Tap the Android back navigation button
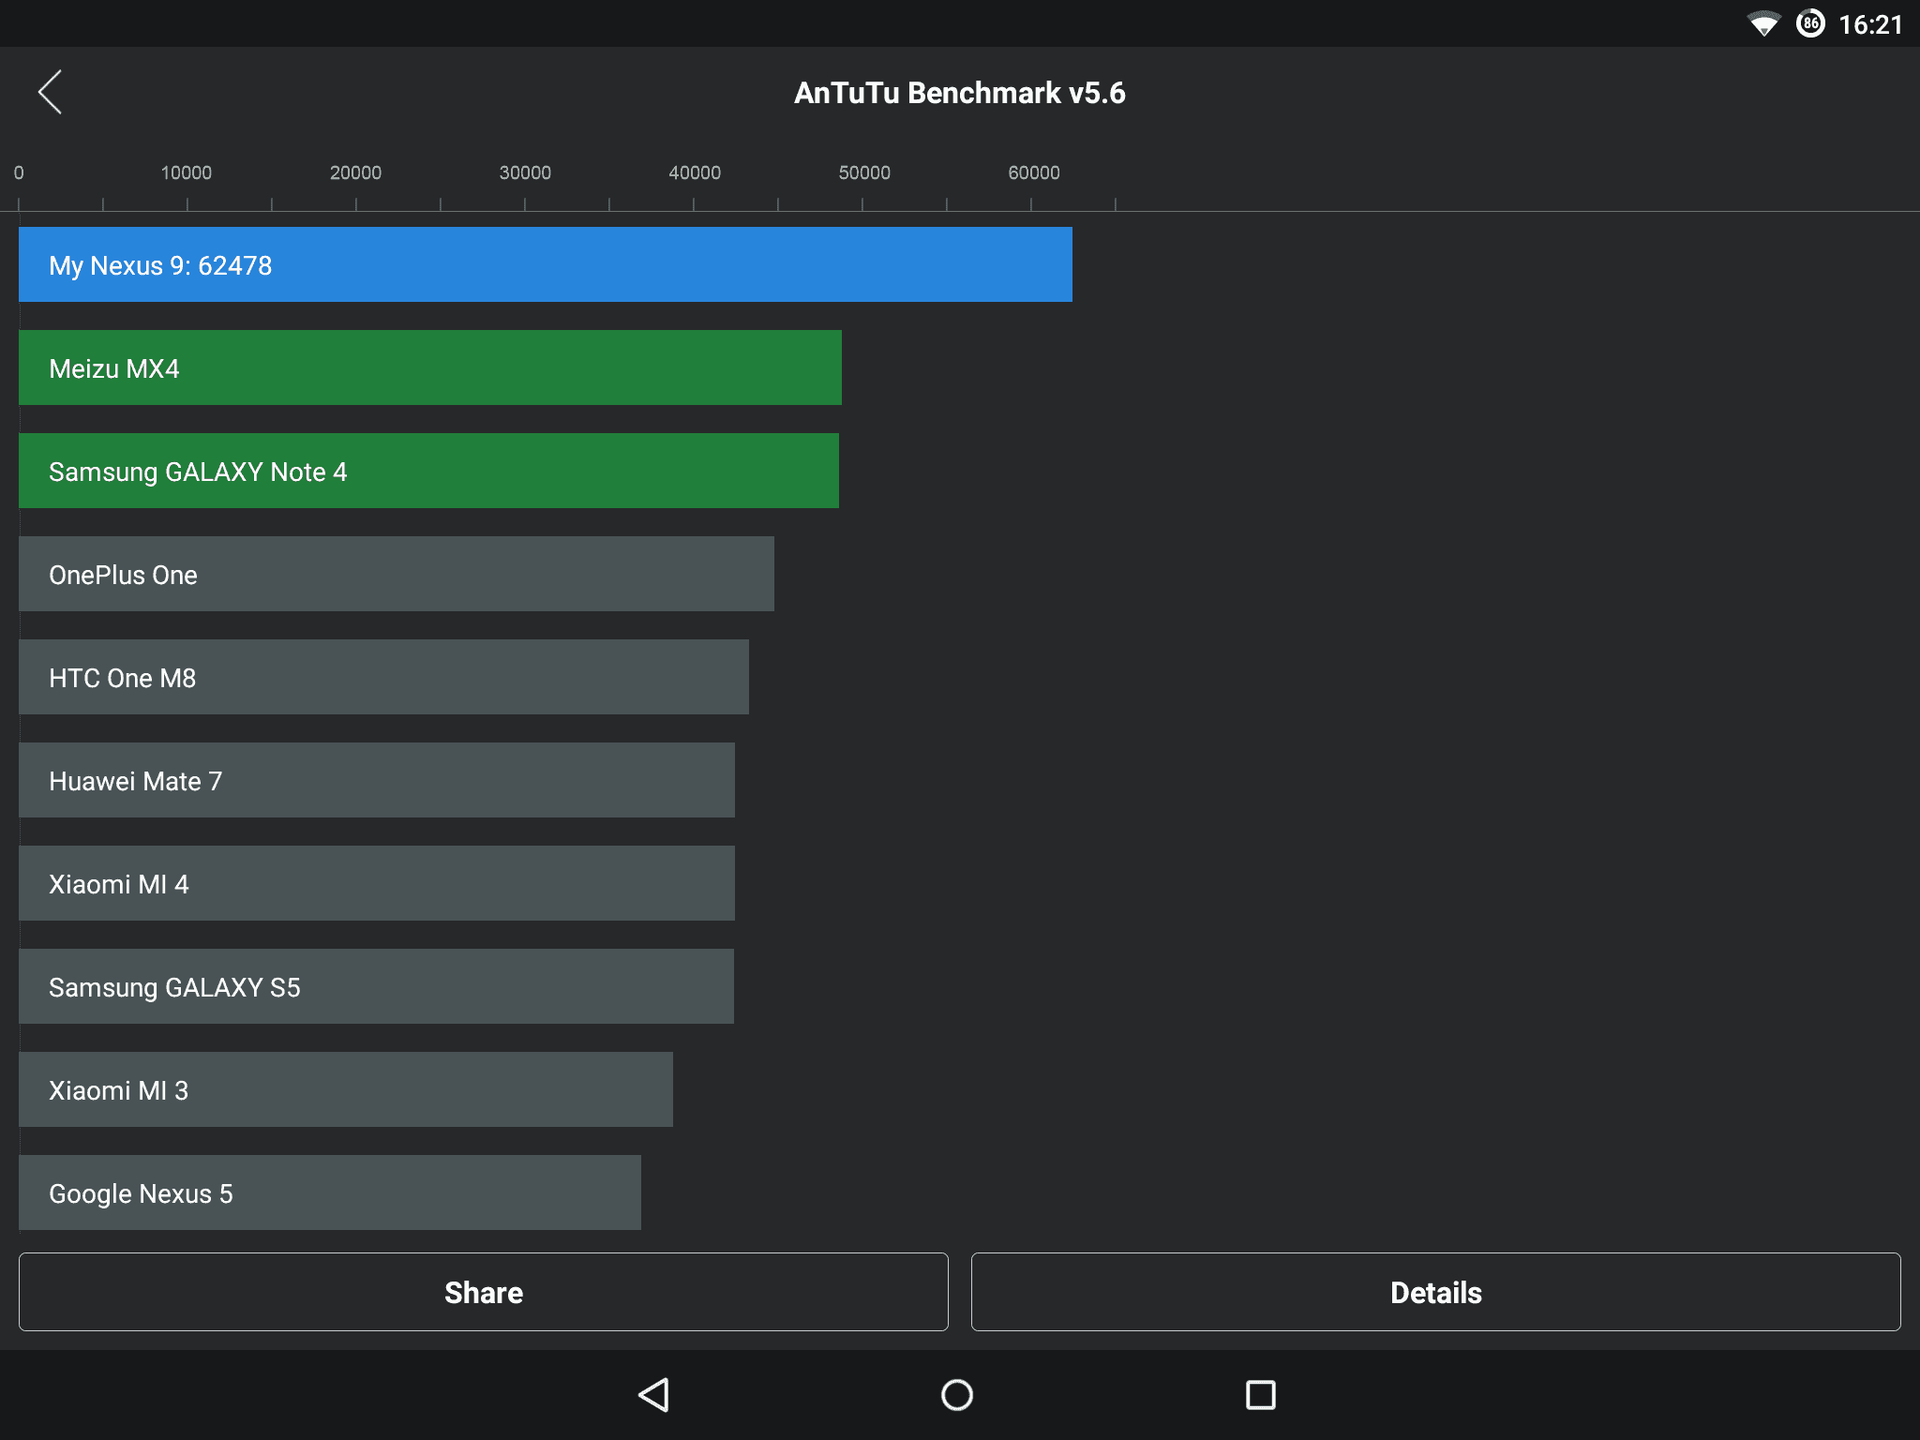This screenshot has width=1920, height=1440. 654,1394
